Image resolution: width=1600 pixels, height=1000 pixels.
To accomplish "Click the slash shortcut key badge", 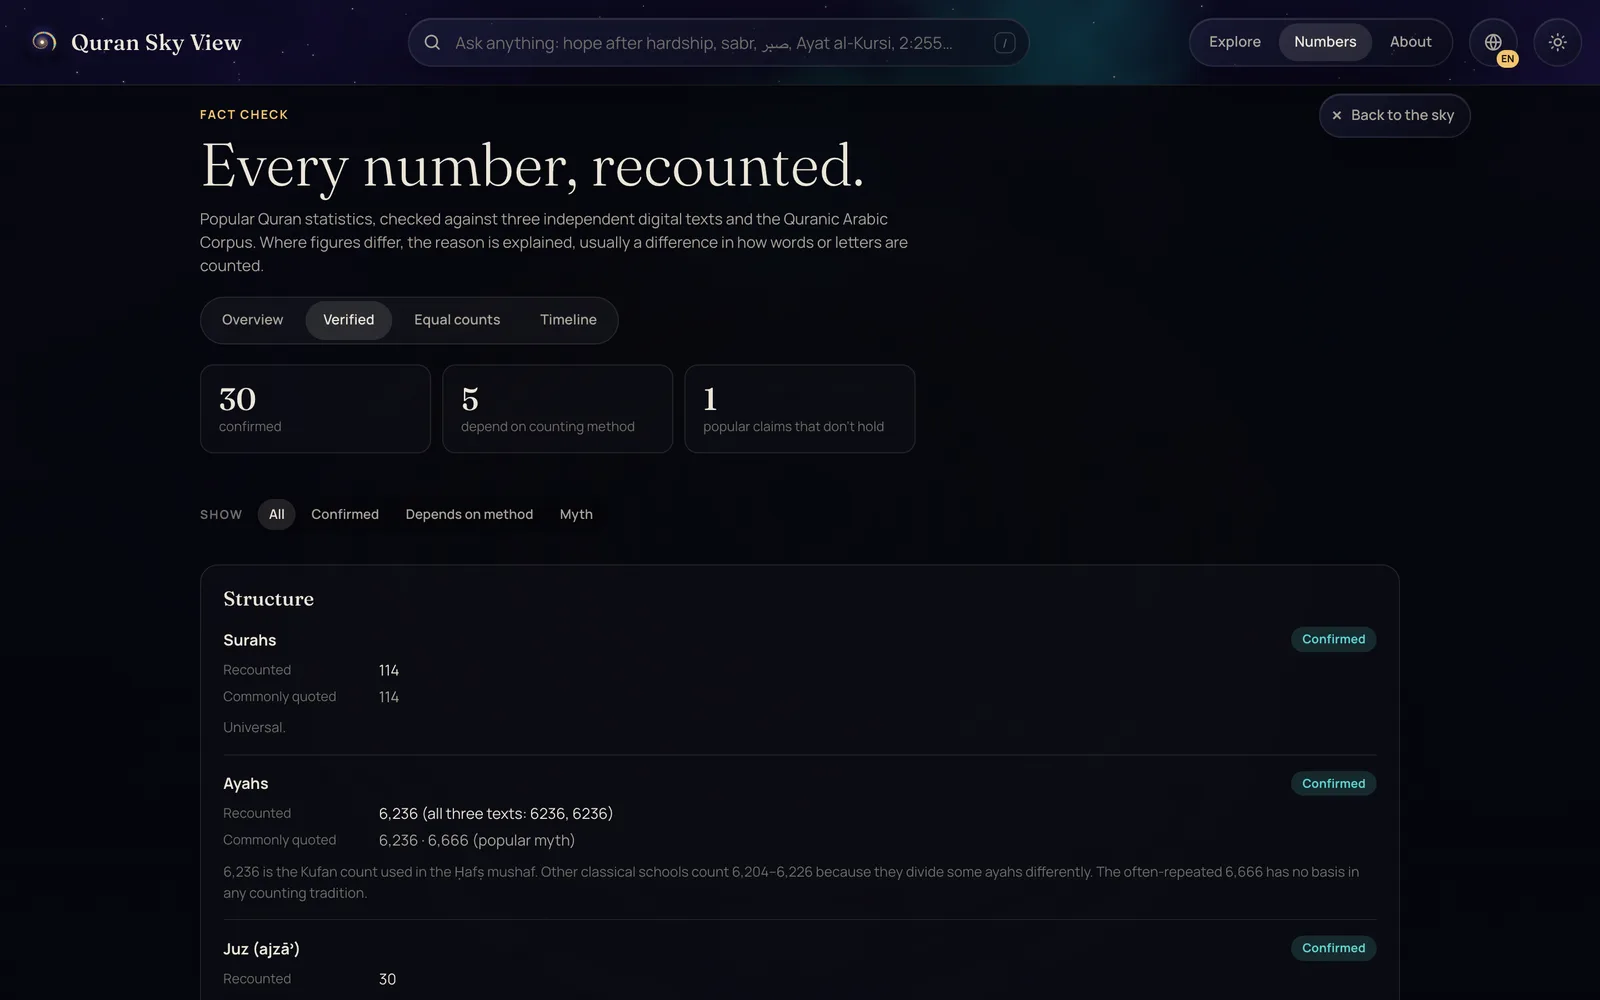I will pyautogui.click(x=1005, y=43).
